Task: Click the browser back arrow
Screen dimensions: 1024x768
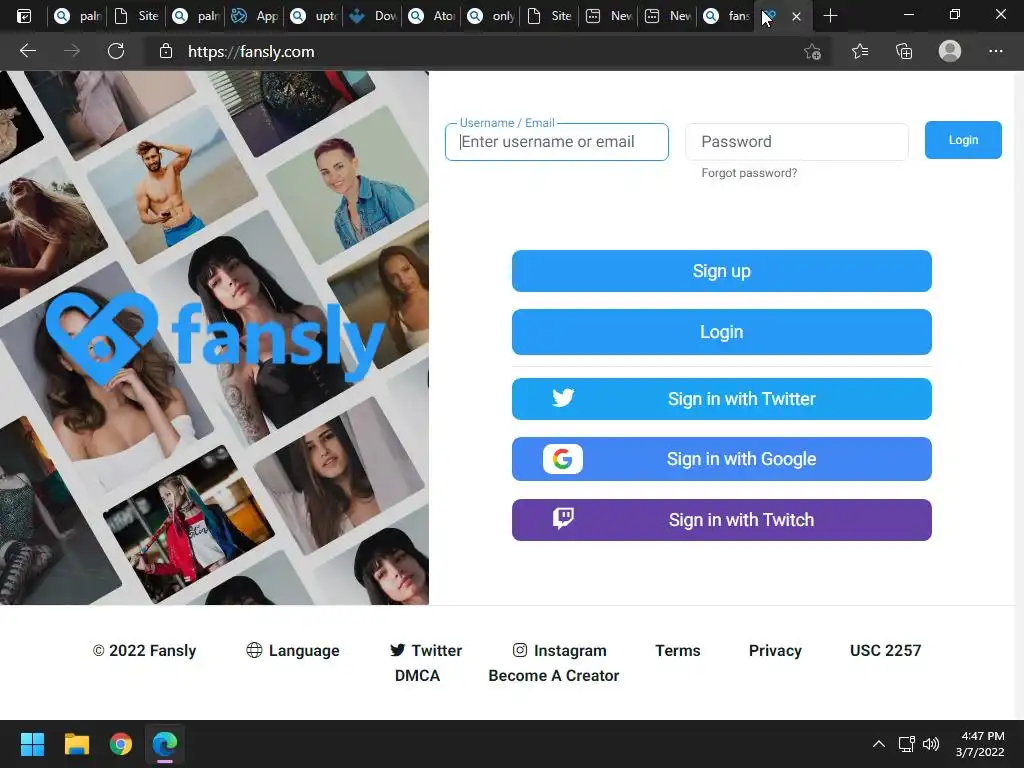Action: coord(27,51)
